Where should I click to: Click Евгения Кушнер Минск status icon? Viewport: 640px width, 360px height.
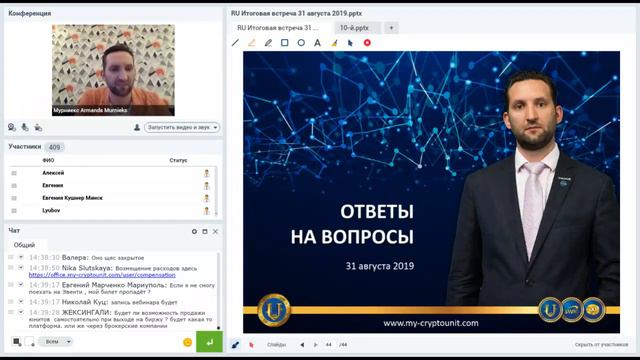pyautogui.click(x=207, y=198)
